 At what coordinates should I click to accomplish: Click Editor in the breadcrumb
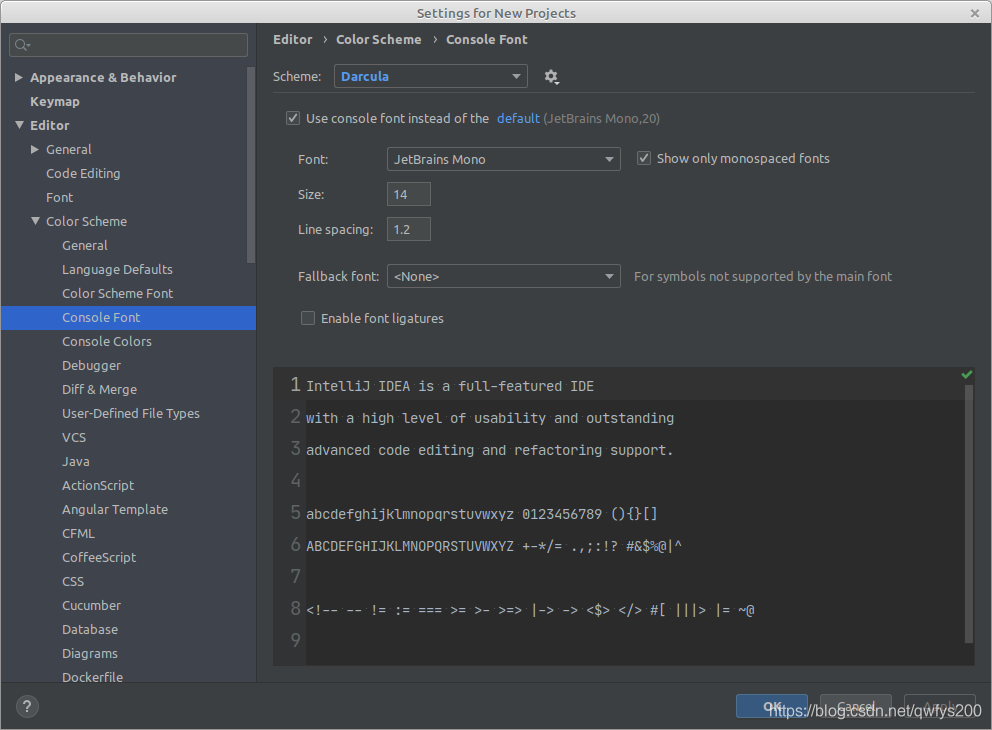pyautogui.click(x=292, y=39)
